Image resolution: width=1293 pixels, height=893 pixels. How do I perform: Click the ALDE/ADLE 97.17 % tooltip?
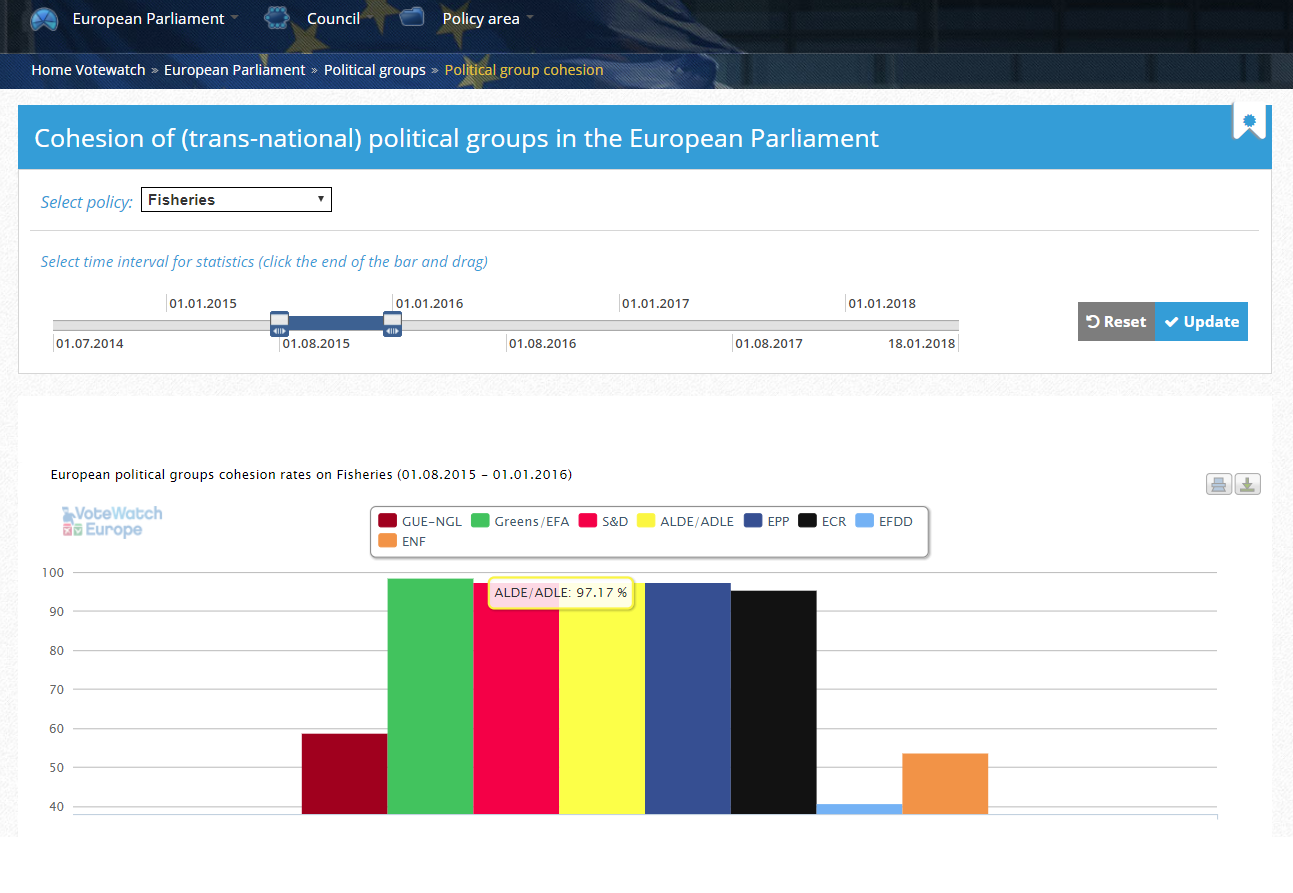[561, 593]
